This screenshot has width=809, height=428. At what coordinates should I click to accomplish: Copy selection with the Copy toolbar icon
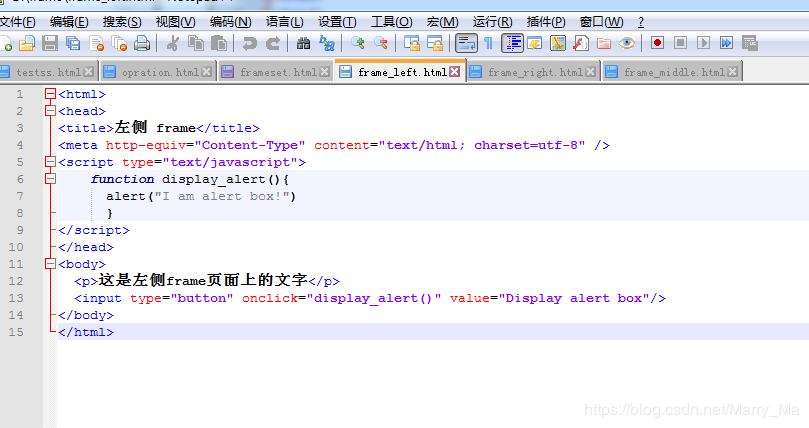point(196,43)
